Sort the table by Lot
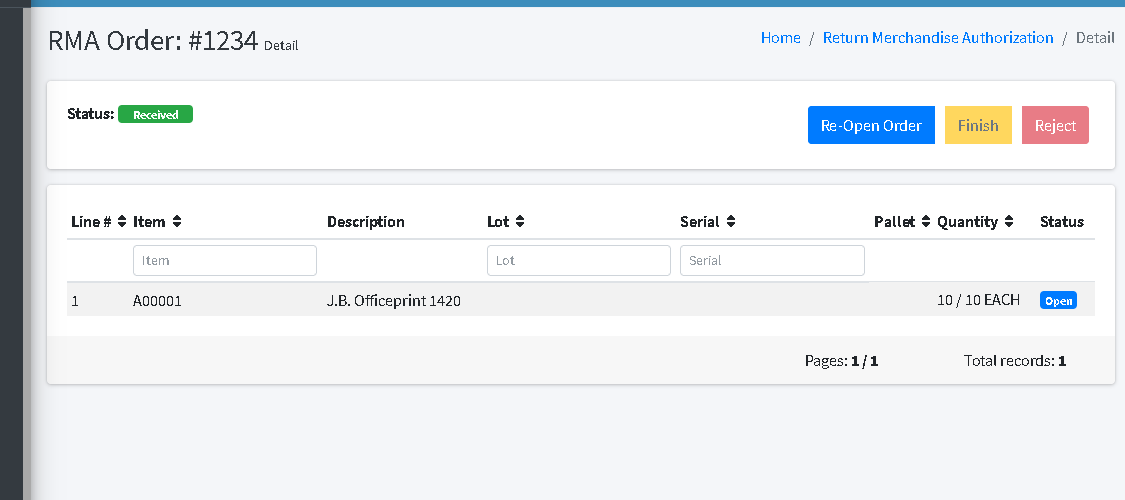 pyautogui.click(x=520, y=222)
